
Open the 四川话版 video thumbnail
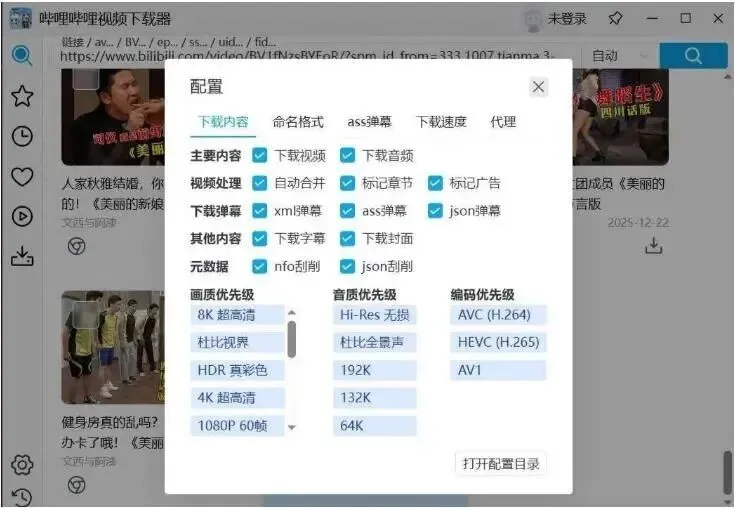tap(621, 117)
